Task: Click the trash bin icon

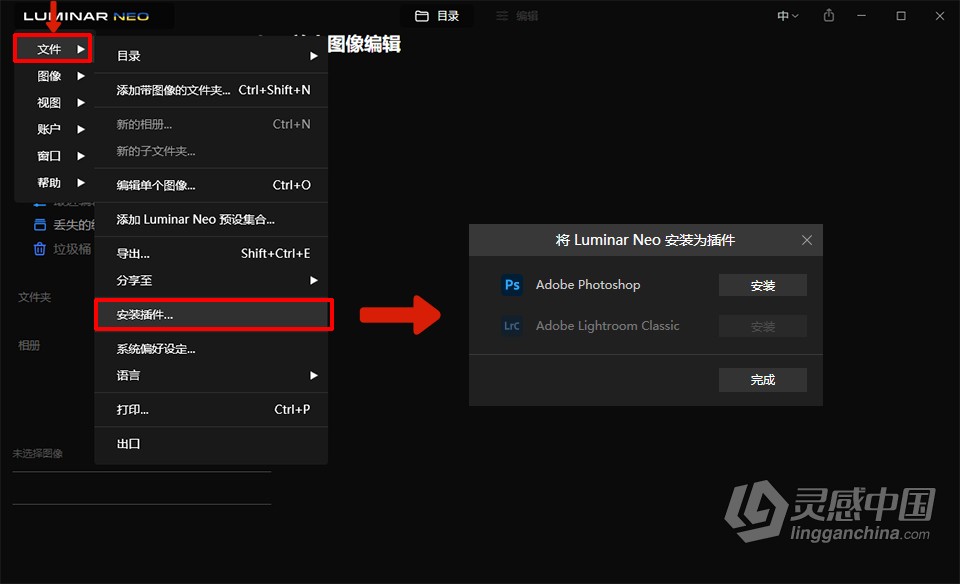Action: tap(40, 249)
